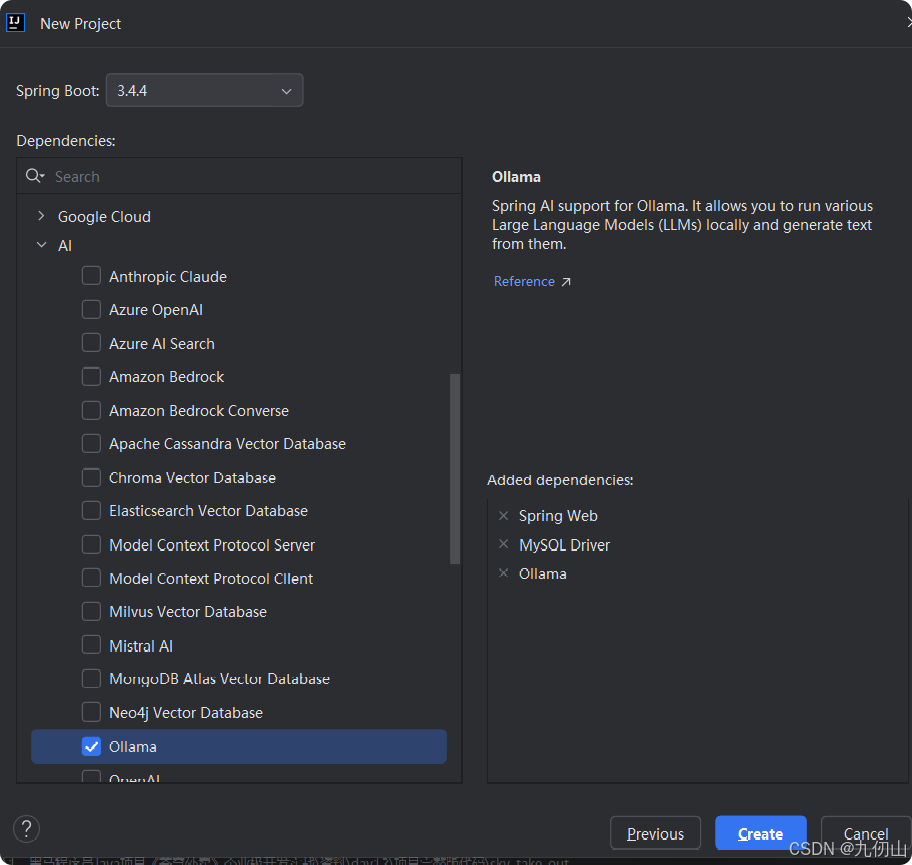Focus the dependencies Search field
This screenshot has width=912, height=865.
[x=238, y=176]
